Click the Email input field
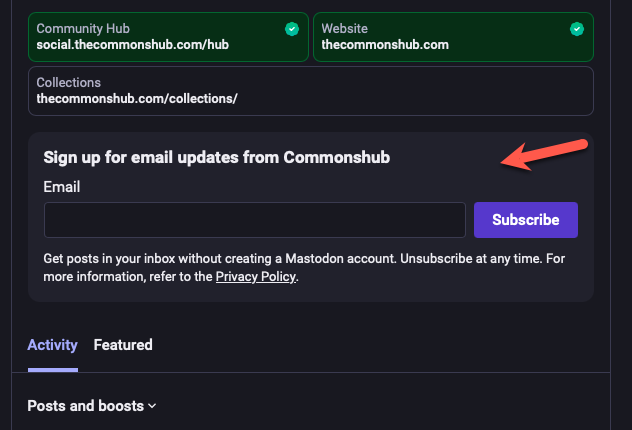Viewport: 632px width, 430px height. [255, 220]
